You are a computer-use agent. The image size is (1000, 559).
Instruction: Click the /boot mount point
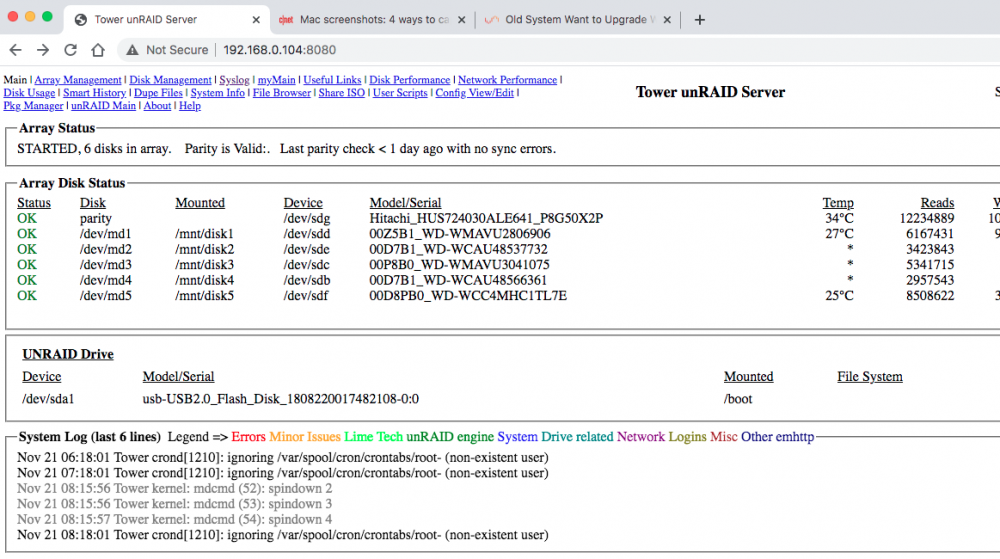pyautogui.click(x=738, y=399)
